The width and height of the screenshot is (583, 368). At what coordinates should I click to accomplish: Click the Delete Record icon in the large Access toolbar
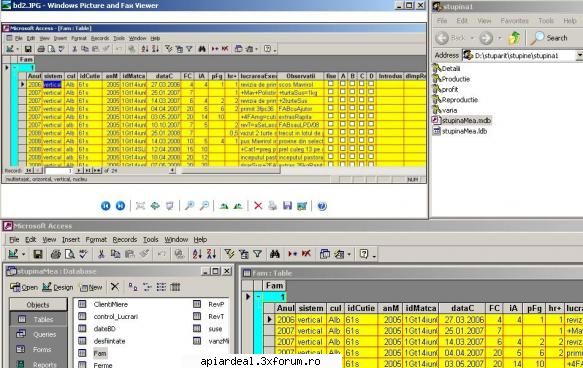click(306, 254)
